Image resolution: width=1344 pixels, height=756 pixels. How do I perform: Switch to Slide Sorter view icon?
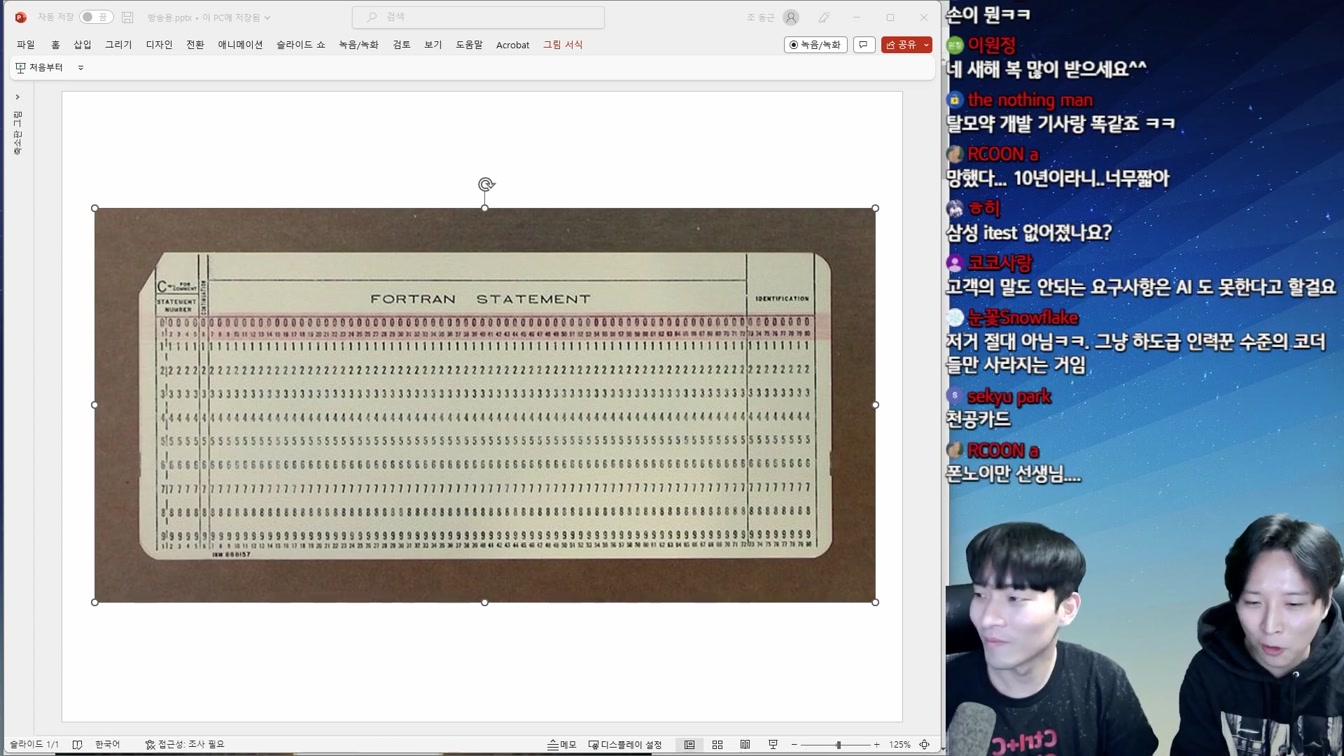(717, 745)
